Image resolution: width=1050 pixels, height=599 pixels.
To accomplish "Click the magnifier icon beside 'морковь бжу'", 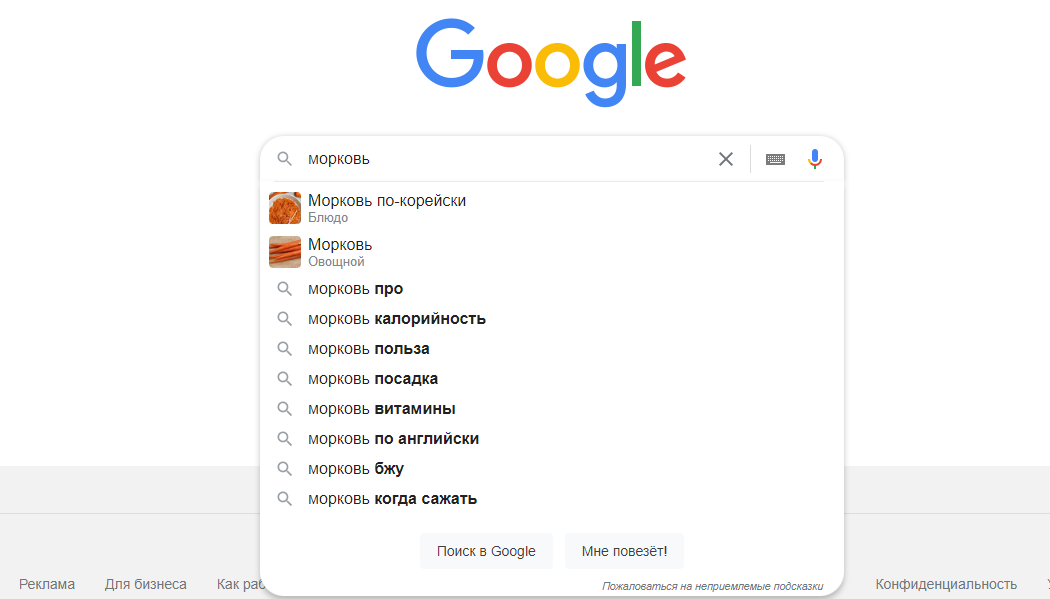I will tap(285, 468).
